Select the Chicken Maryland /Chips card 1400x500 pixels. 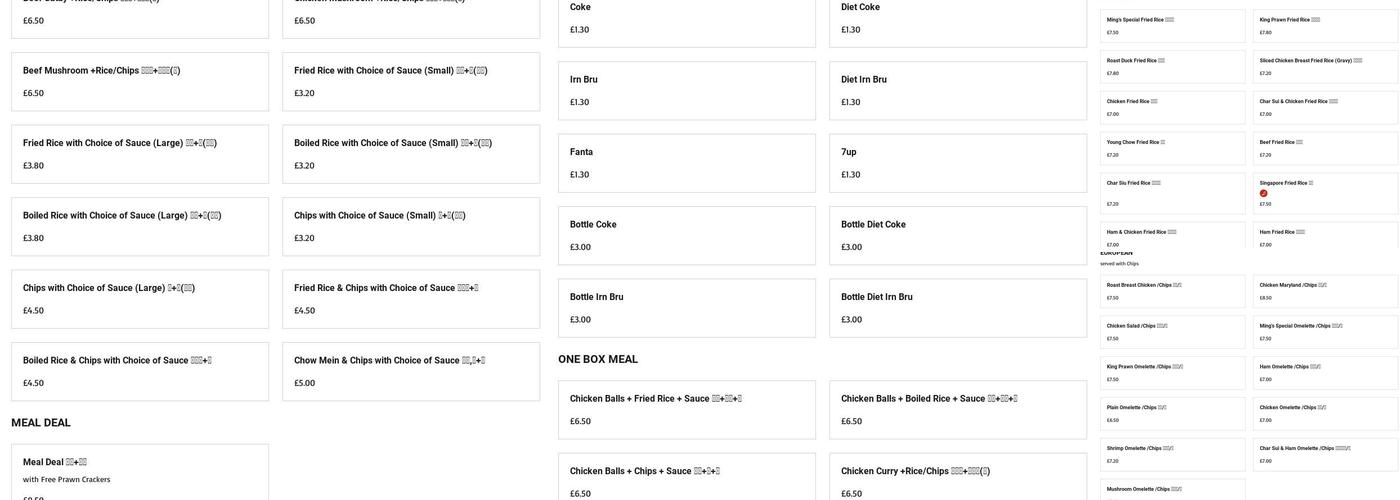1326,291
